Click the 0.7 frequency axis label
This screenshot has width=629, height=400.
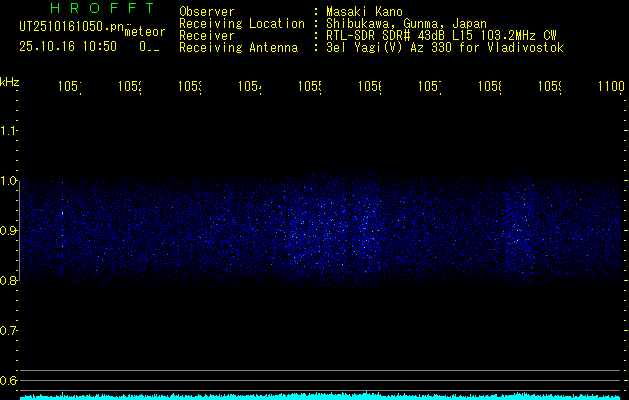pos(8,331)
